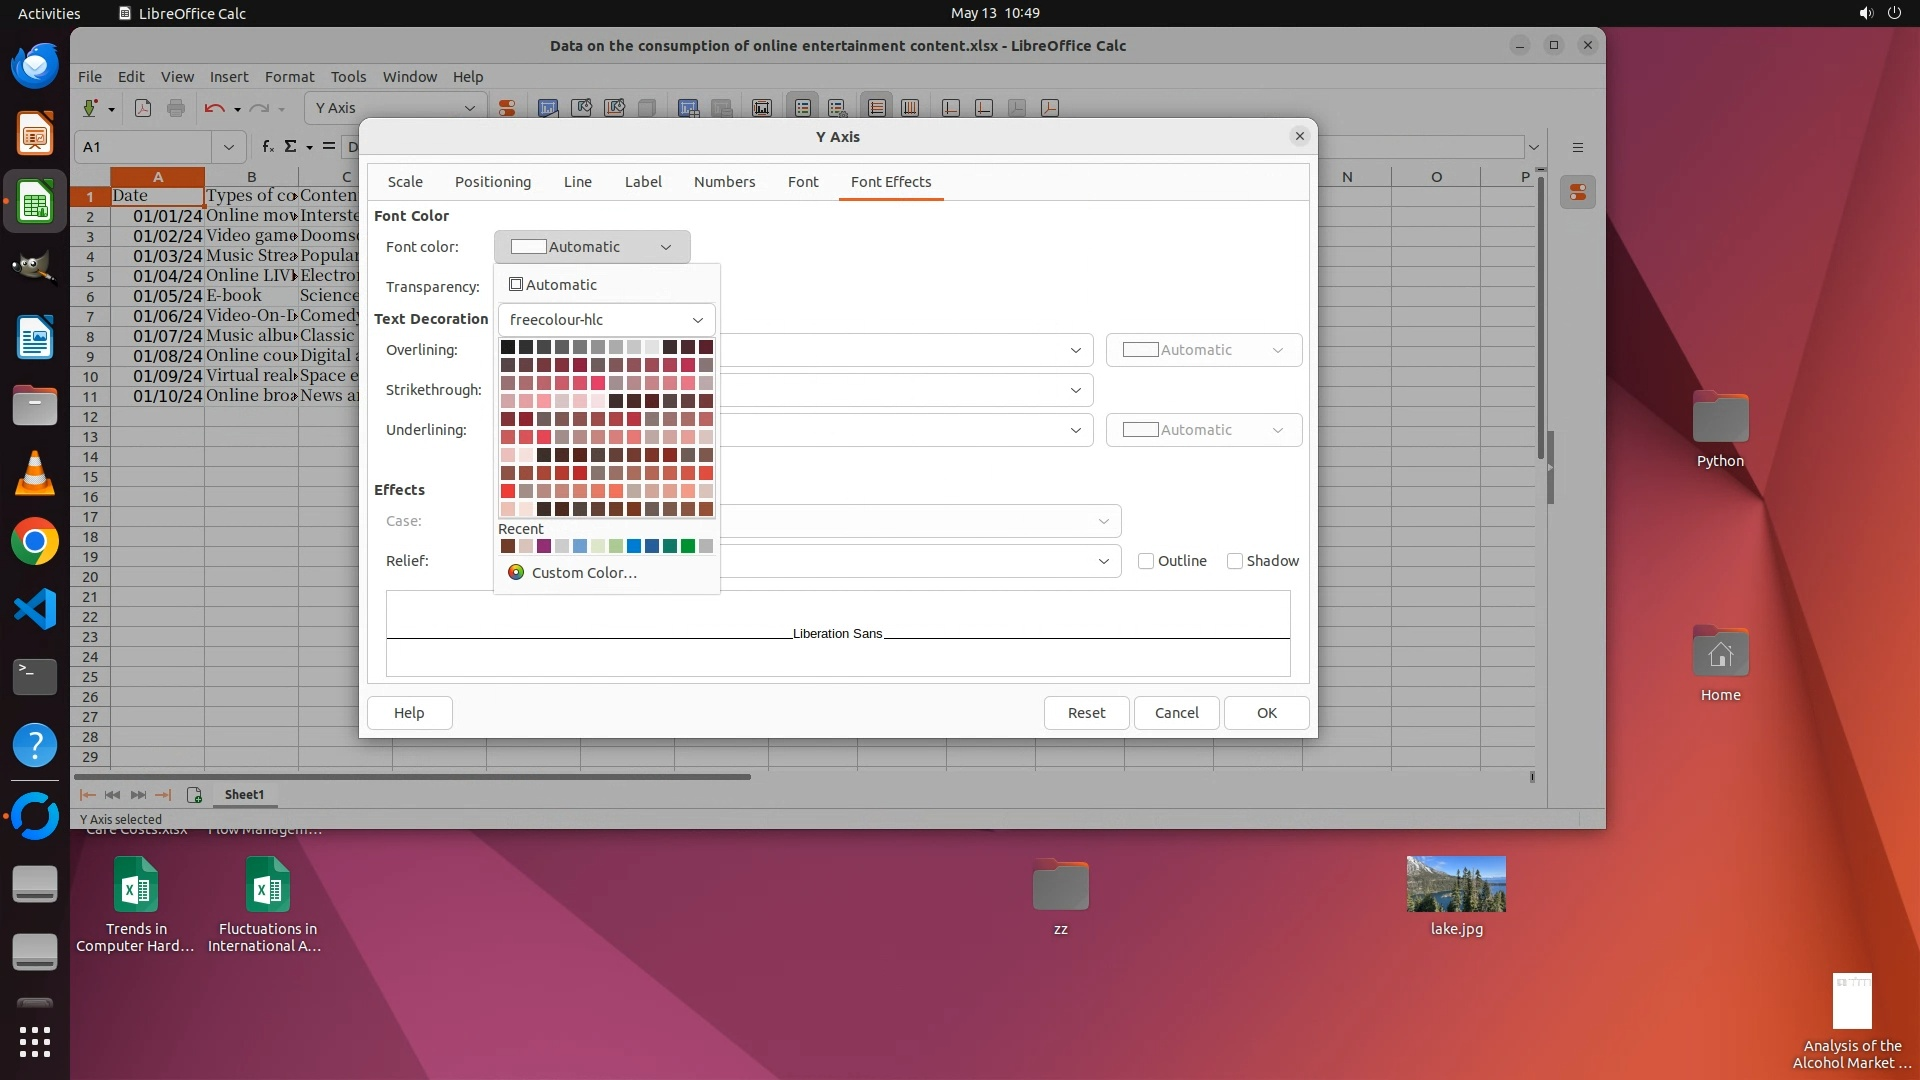
Task: Click the Undo arrow icon
Action: click(x=214, y=108)
